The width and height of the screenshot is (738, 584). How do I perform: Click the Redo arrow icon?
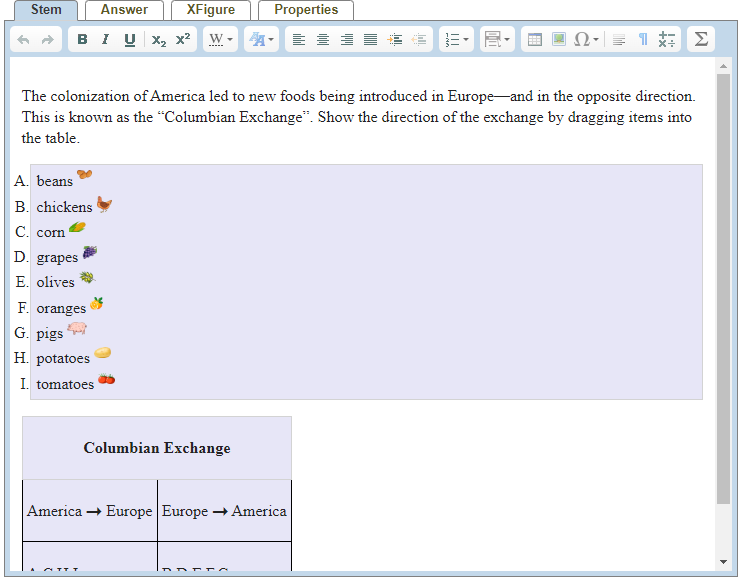pyautogui.click(x=48, y=40)
